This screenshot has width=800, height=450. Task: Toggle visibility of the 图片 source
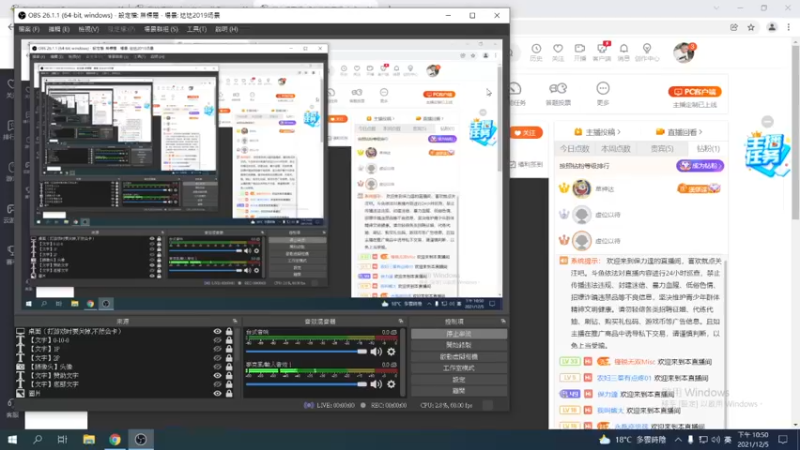217,393
